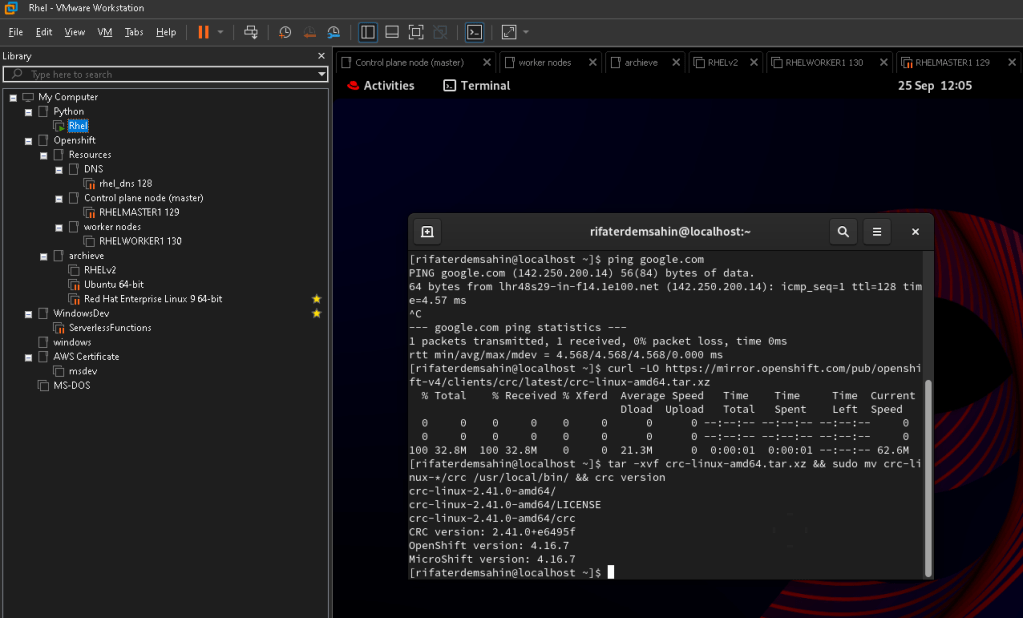The image size is (1023, 618).
Task: Pause the virtual machine with the orange pause icon
Action: 204,32
